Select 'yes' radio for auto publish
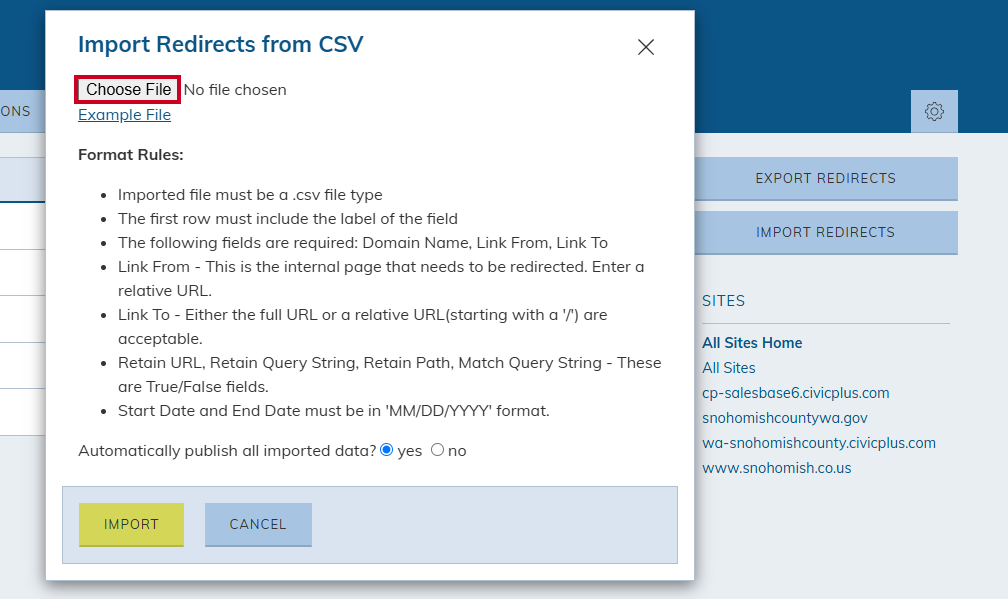The image size is (1008, 599). point(386,450)
